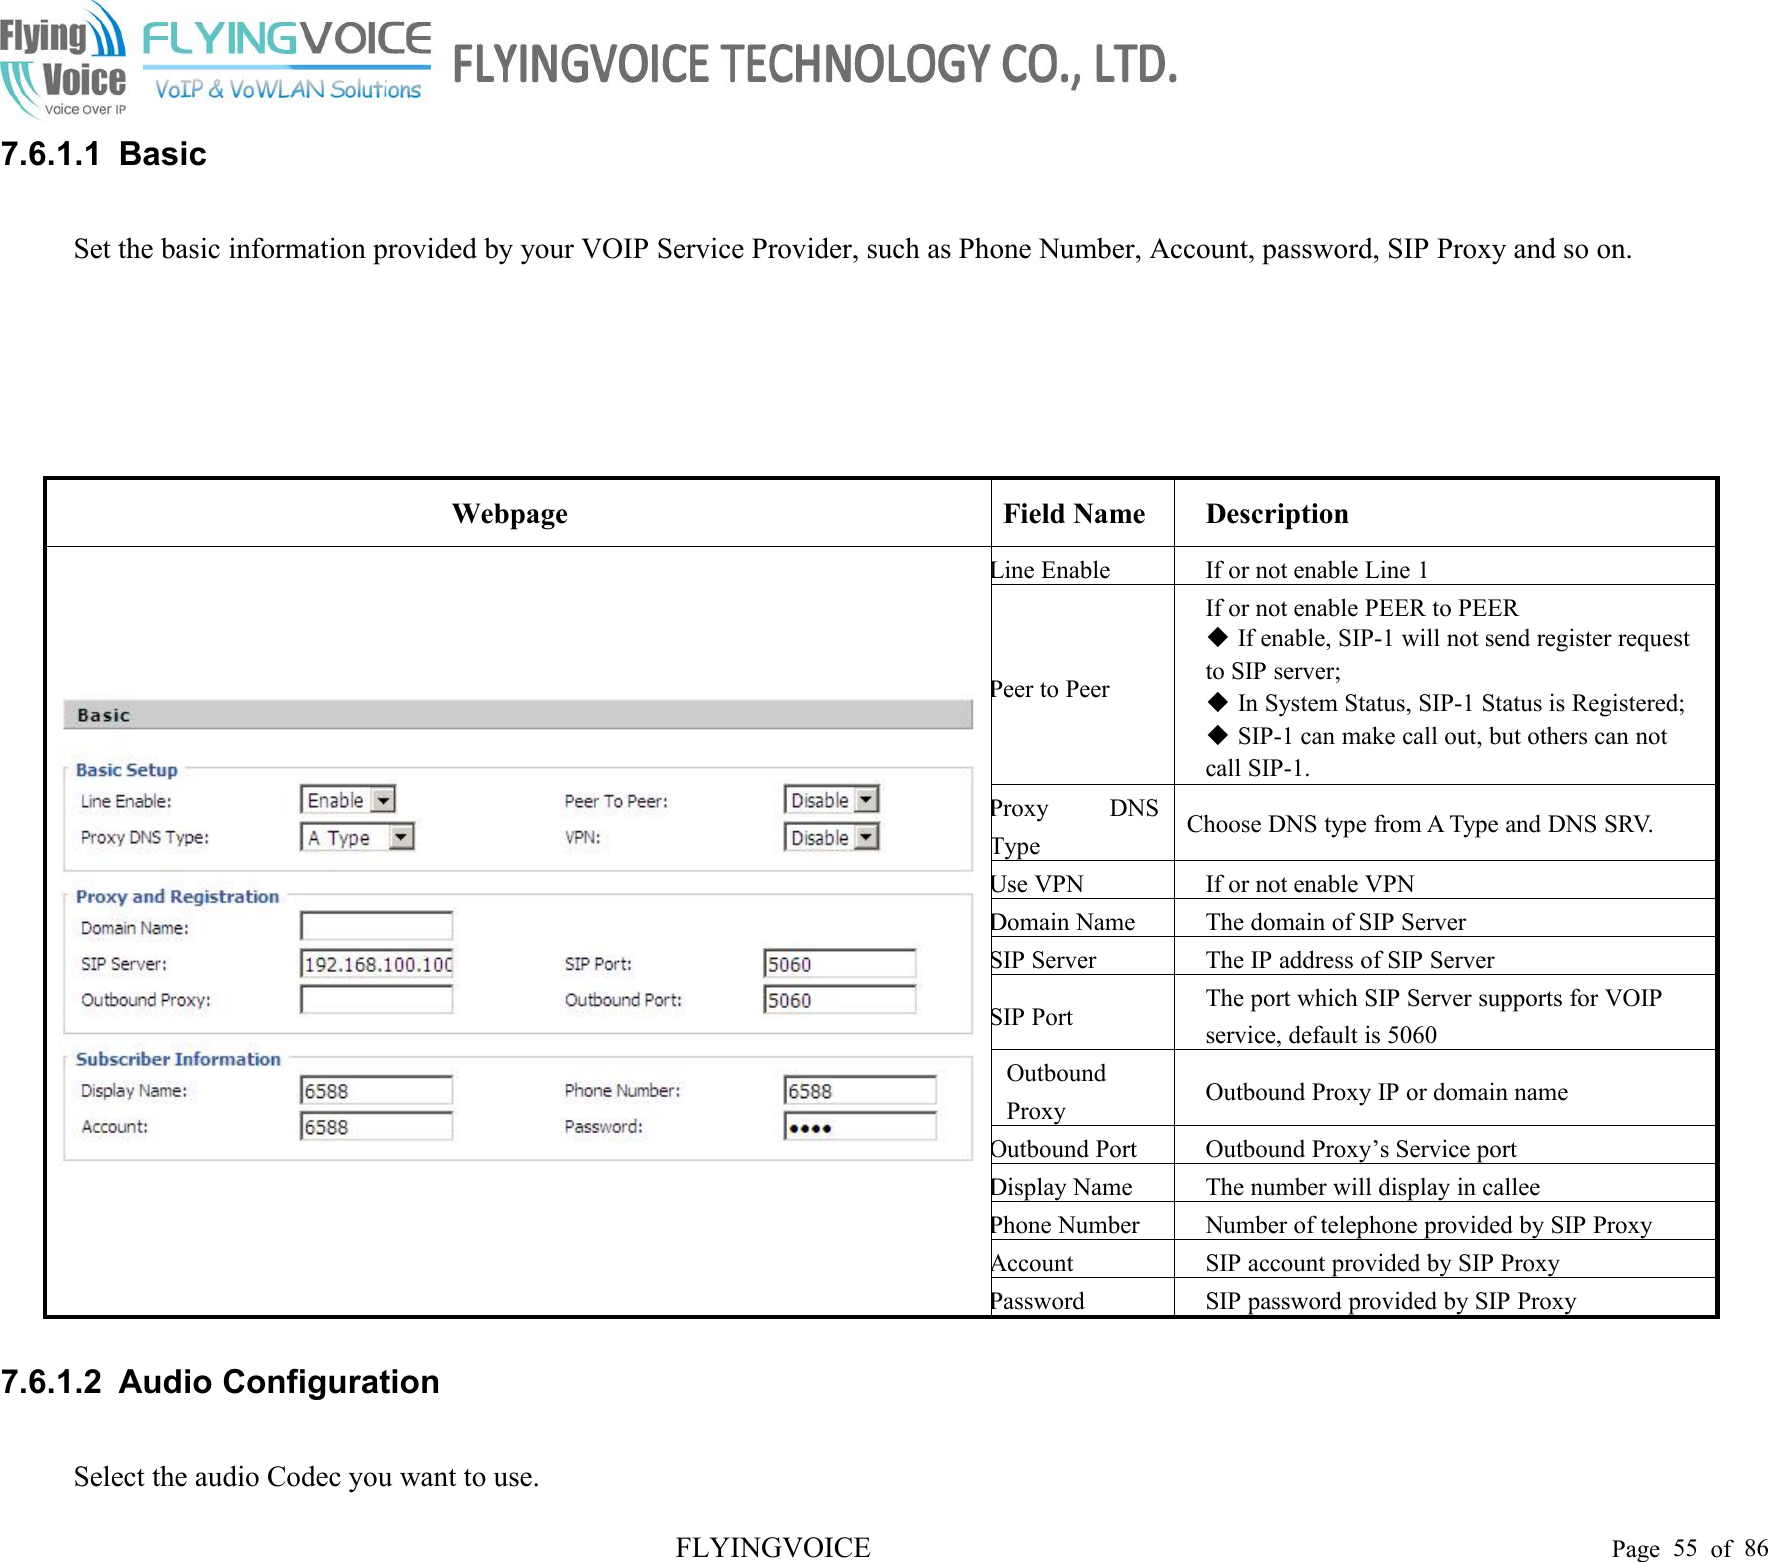Click the FlyingVoice Voice Over IP logo

(x=63, y=60)
